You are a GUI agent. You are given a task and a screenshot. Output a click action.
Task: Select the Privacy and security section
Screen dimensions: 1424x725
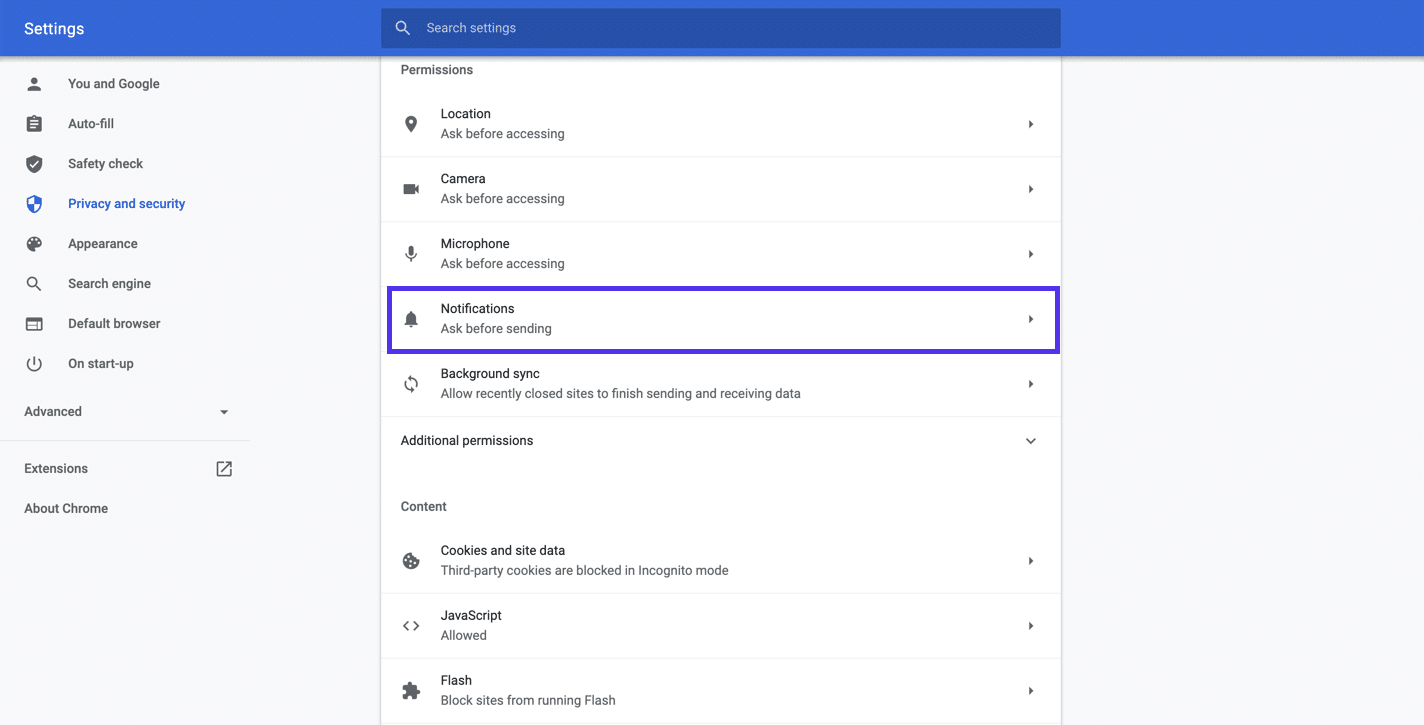point(126,203)
